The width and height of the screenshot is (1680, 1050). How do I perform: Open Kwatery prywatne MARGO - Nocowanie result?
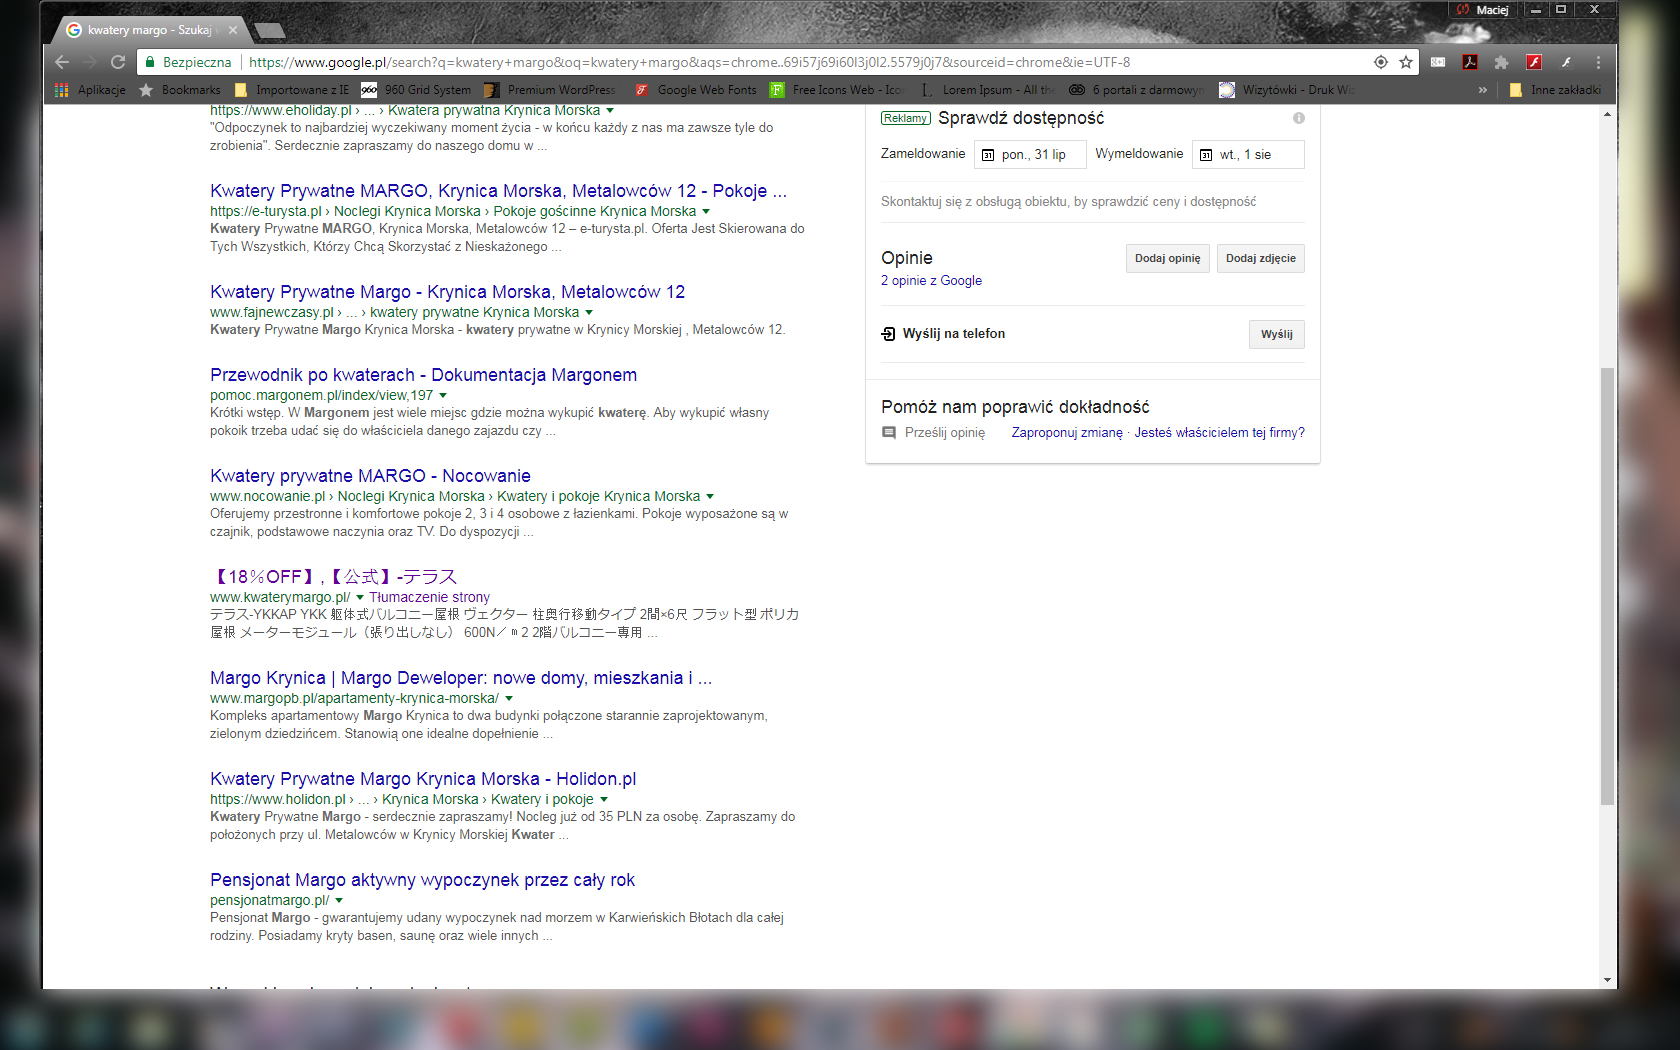coord(370,476)
